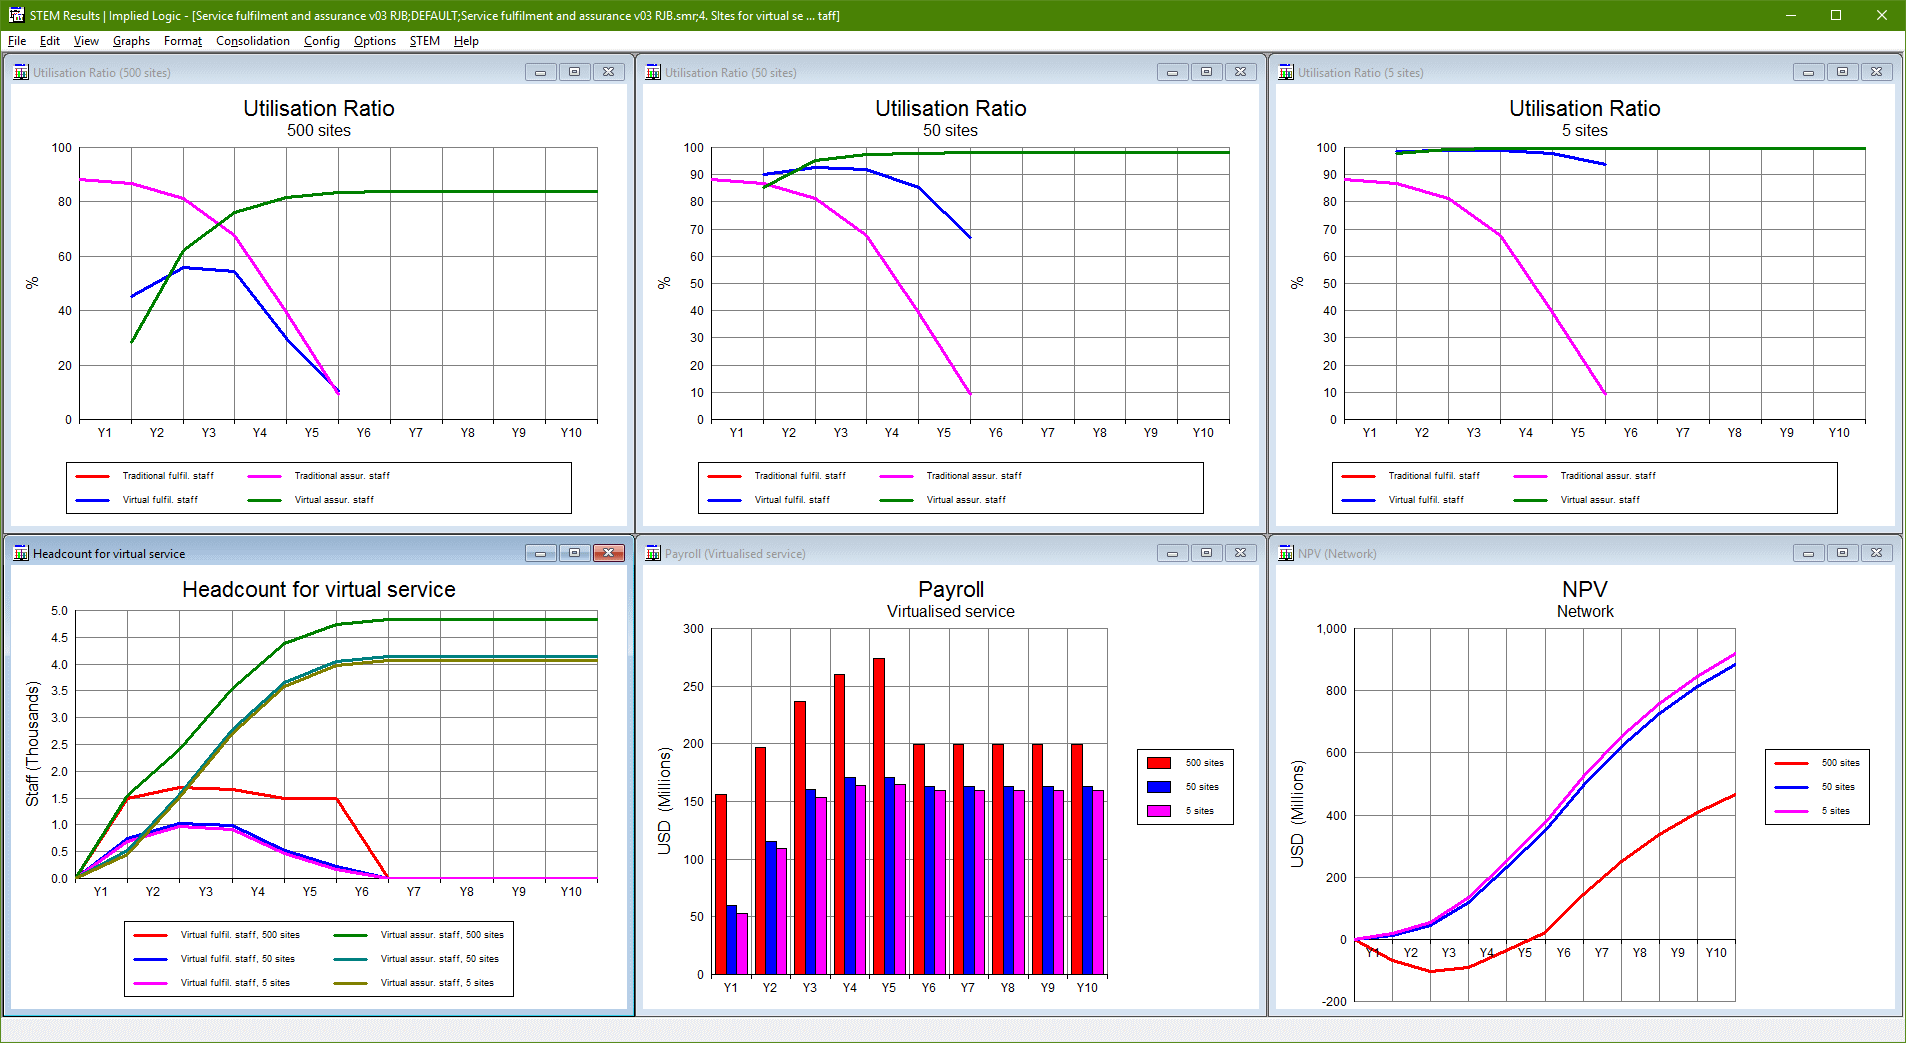Screen dimensions: 1906x1043
Task: Close the Headcount for virtual service window
Action: [608, 553]
